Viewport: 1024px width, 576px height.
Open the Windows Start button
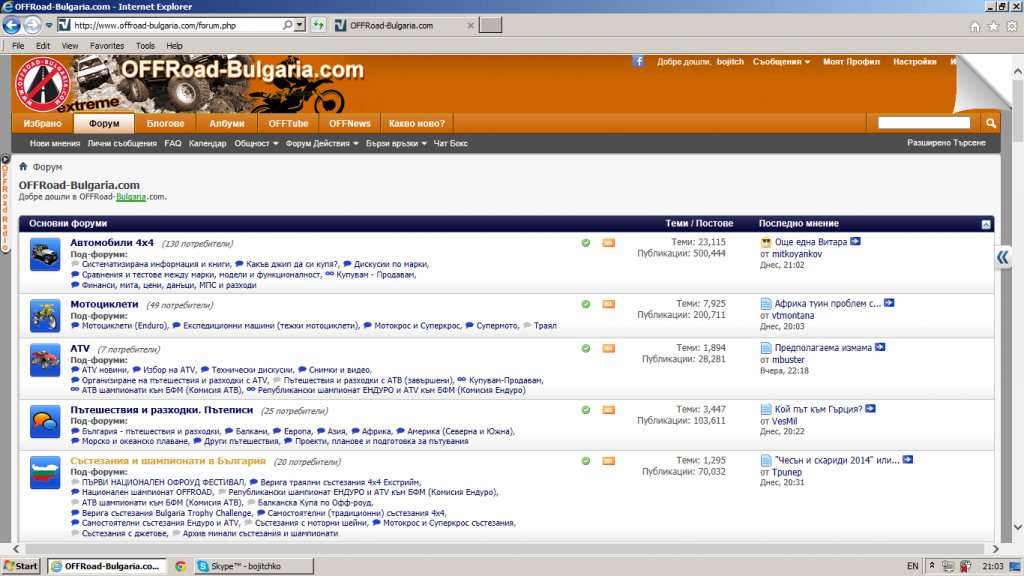pyautogui.click(x=21, y=566)
